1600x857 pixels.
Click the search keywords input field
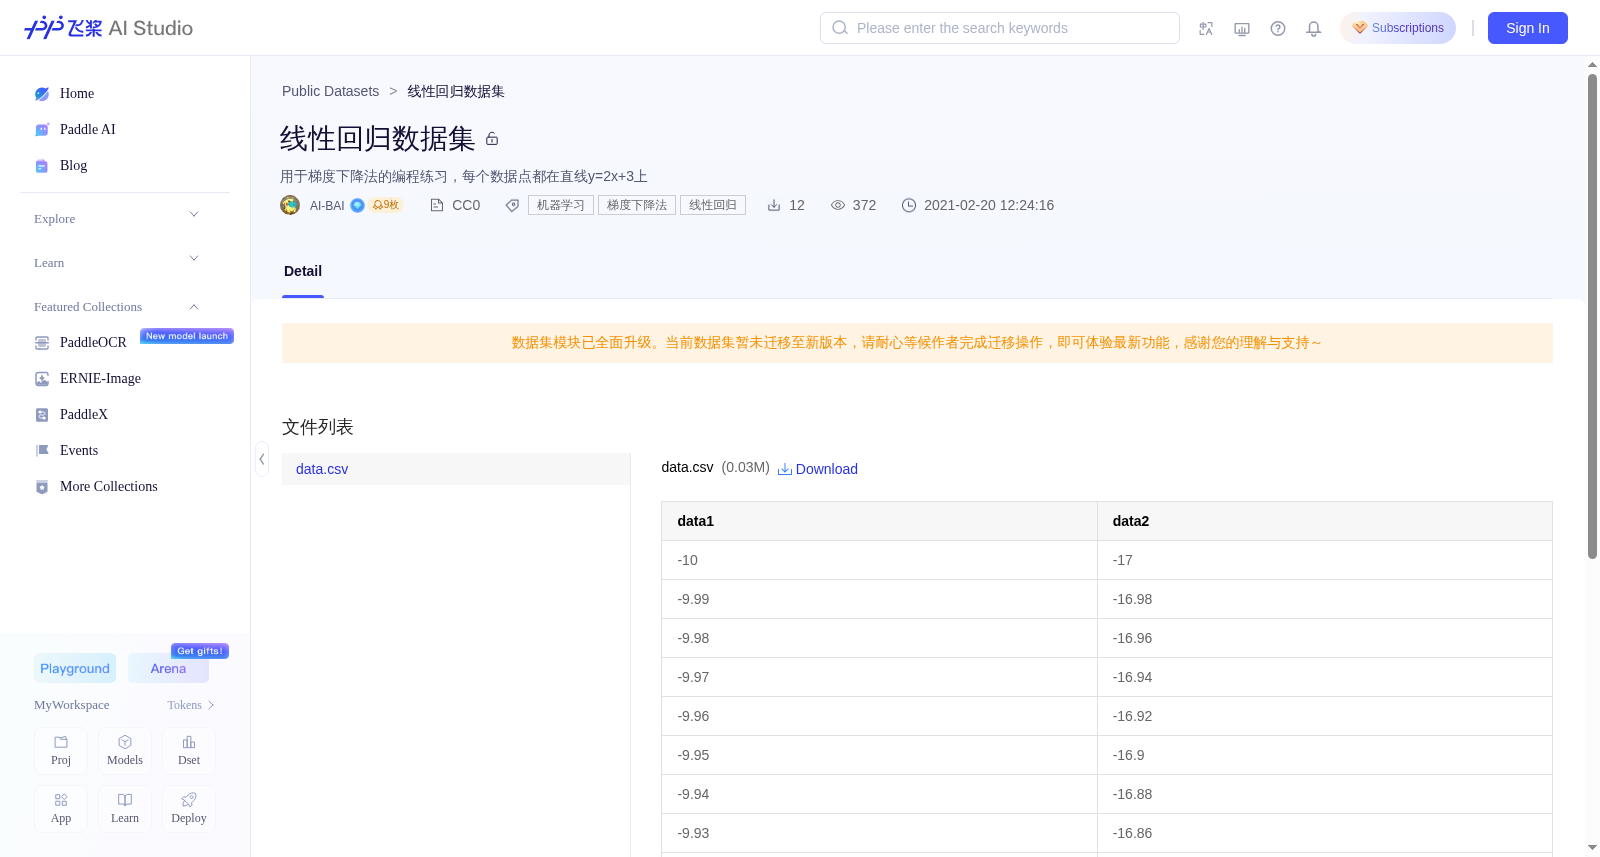1000,28
